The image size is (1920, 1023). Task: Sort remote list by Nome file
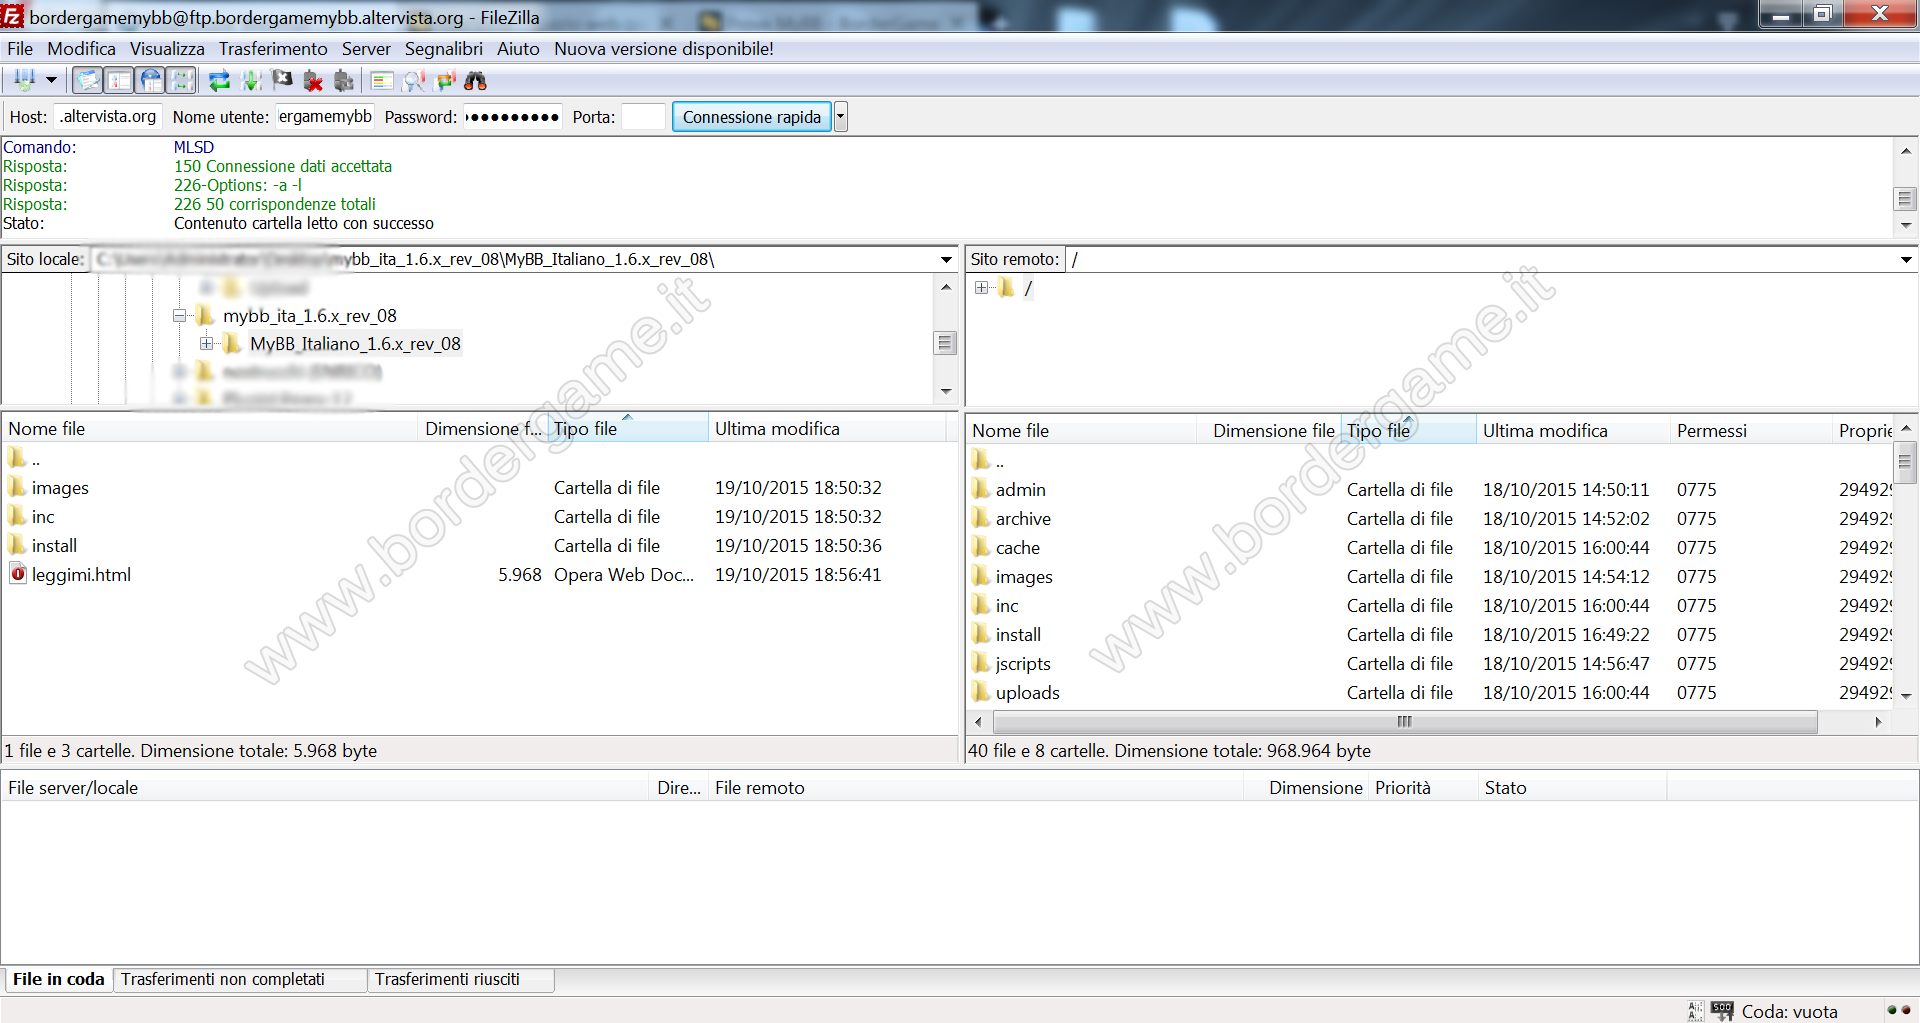(x=1081, y=431)
